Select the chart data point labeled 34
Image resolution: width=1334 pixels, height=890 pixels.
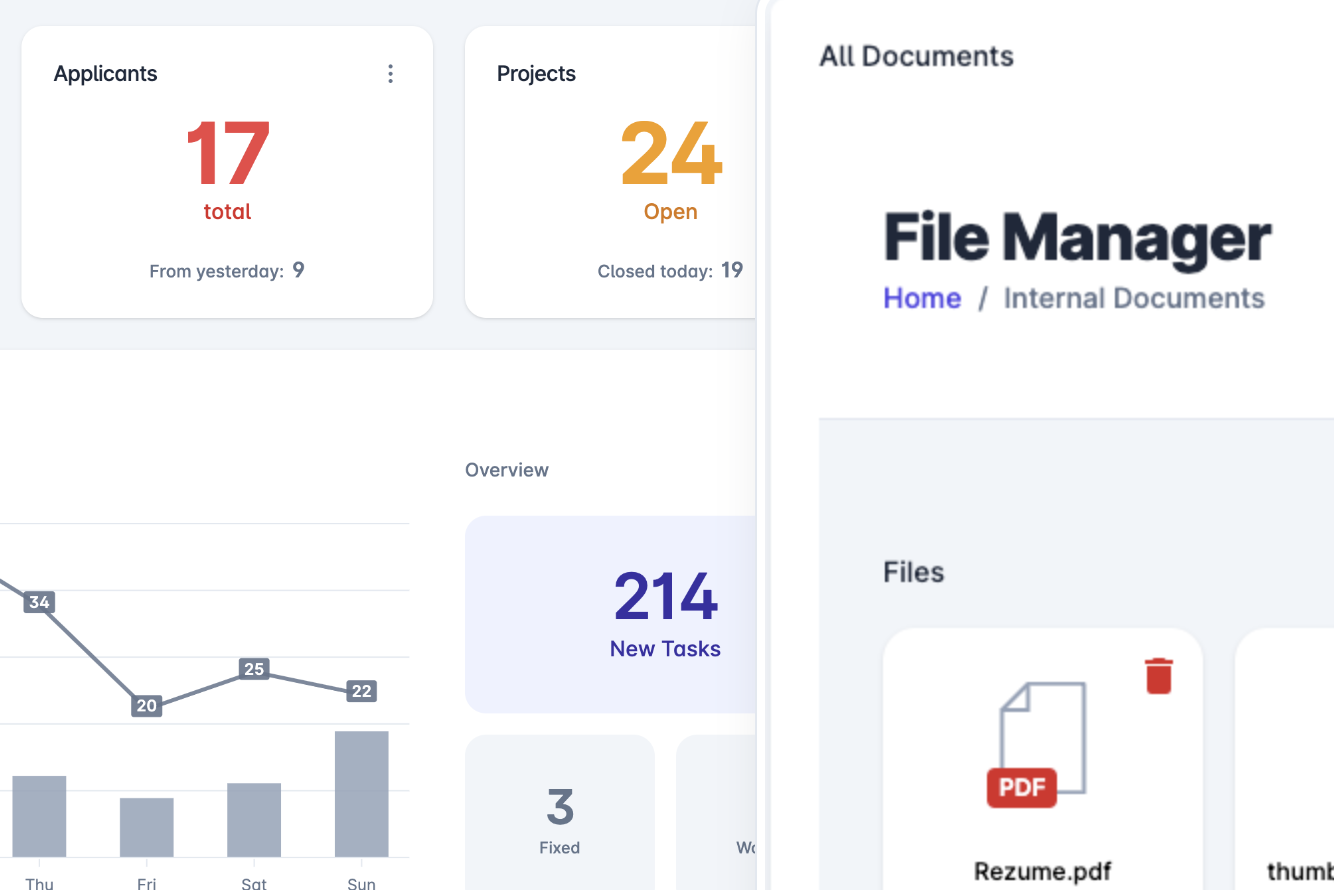[39, 602]
